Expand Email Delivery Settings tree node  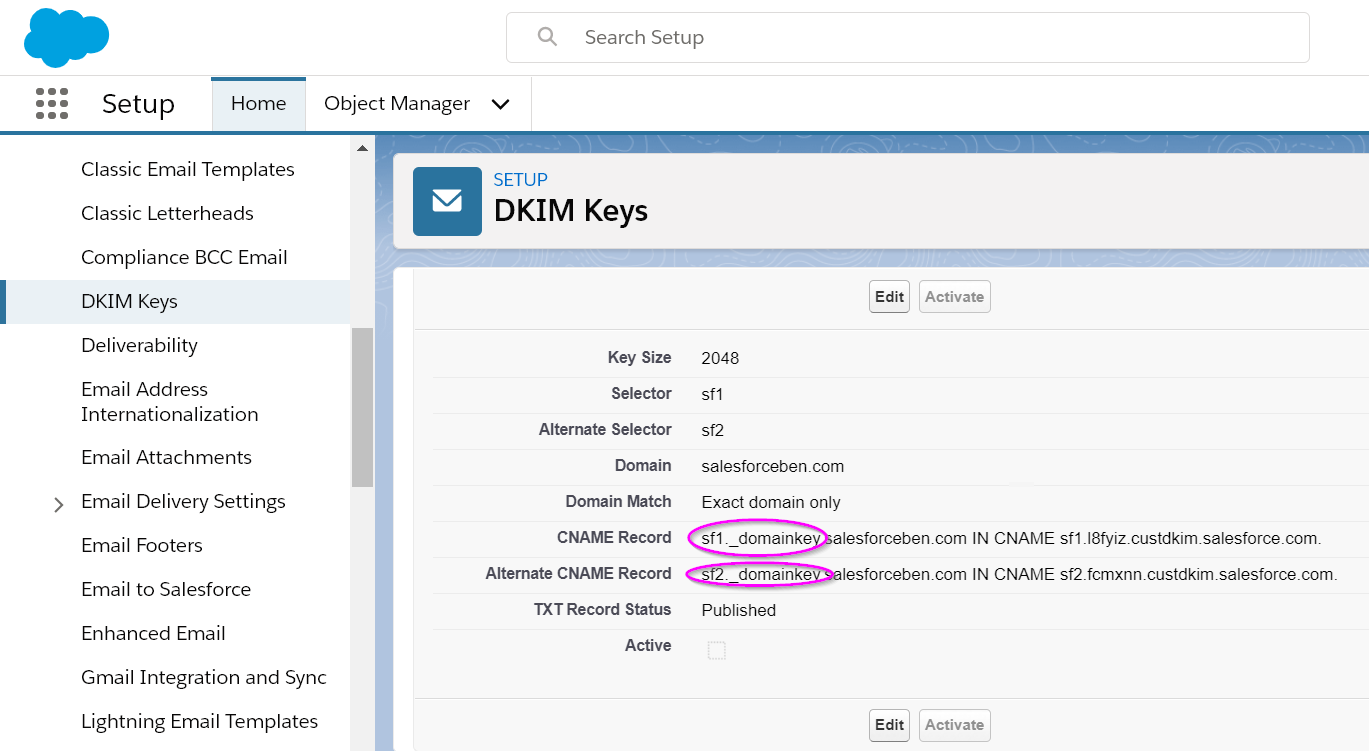pyautogui.click(x=58, y=504)
